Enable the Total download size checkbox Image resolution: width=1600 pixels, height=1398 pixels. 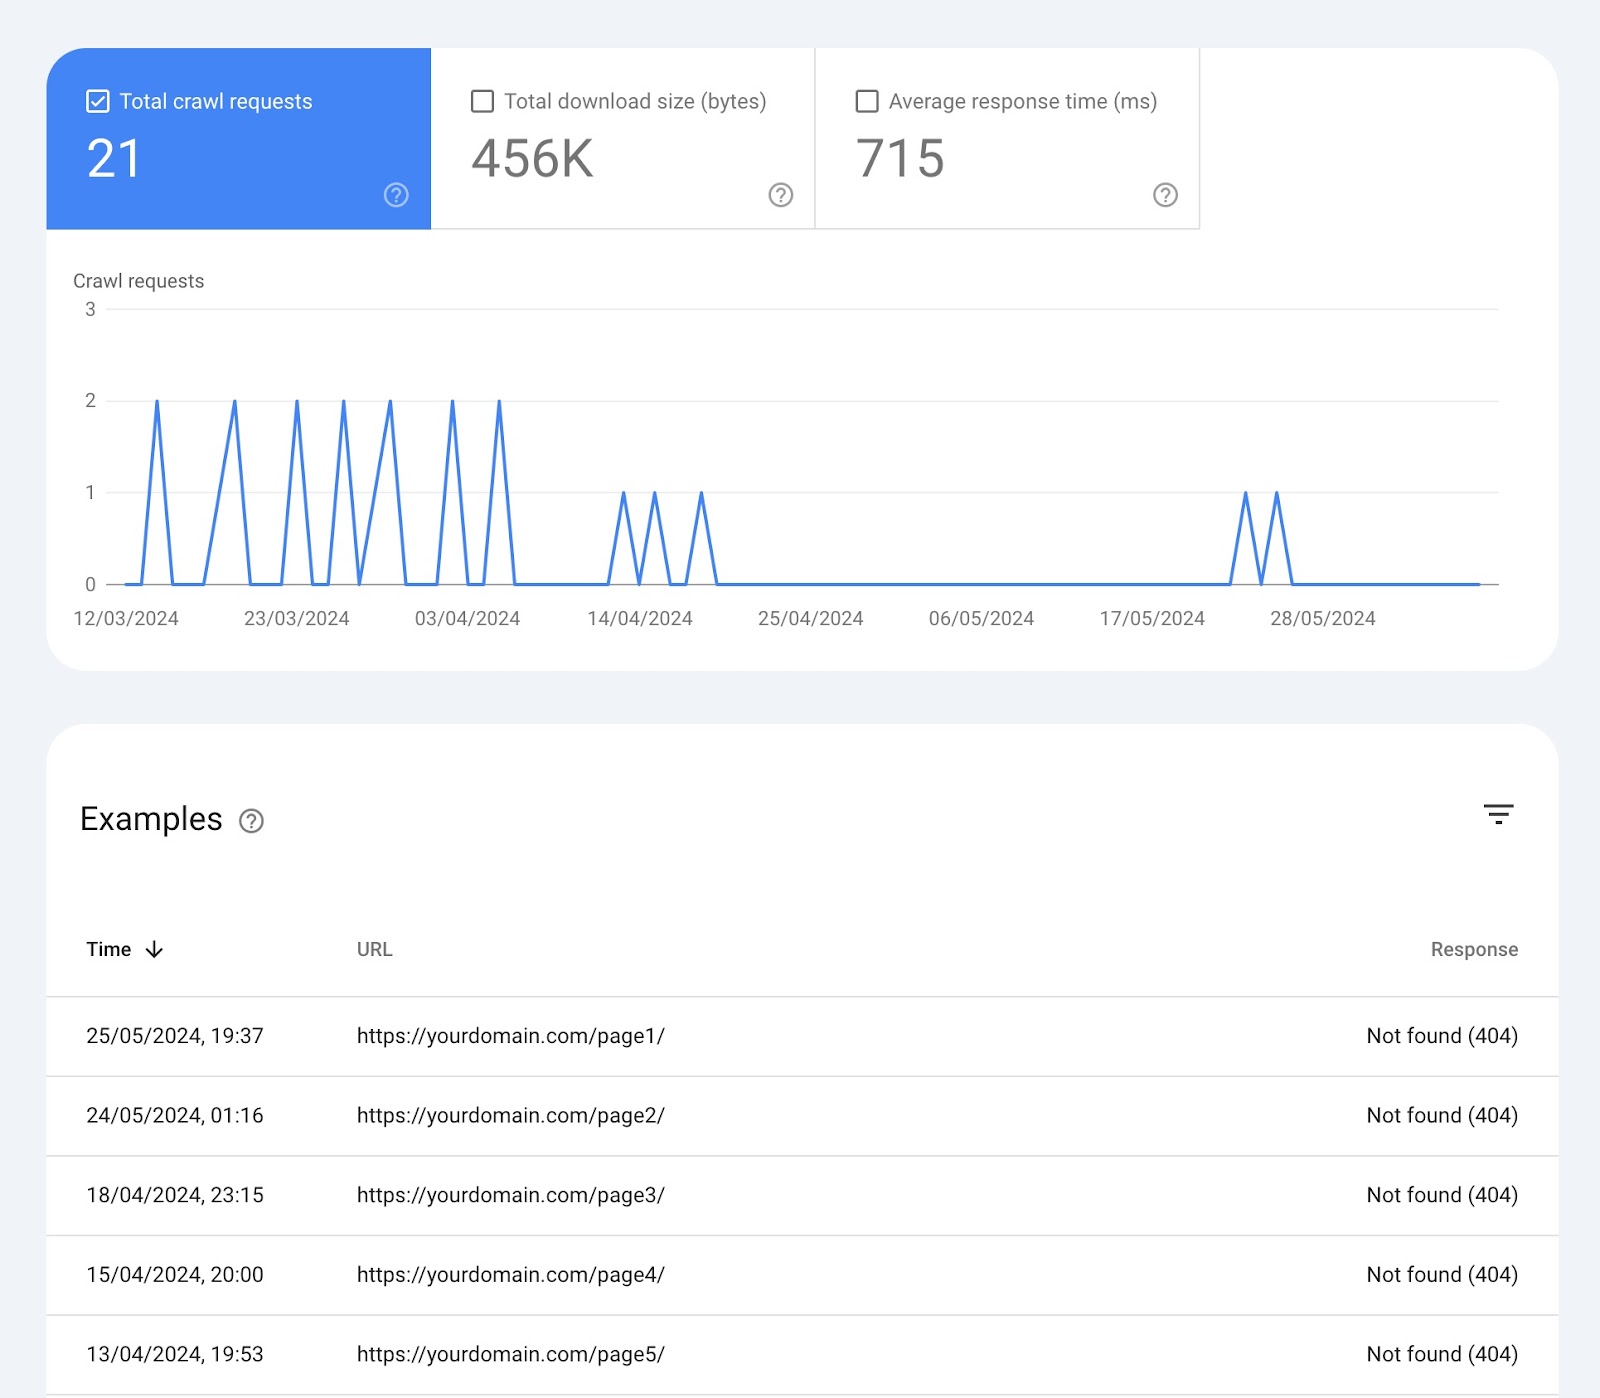(x=483, y=100)
